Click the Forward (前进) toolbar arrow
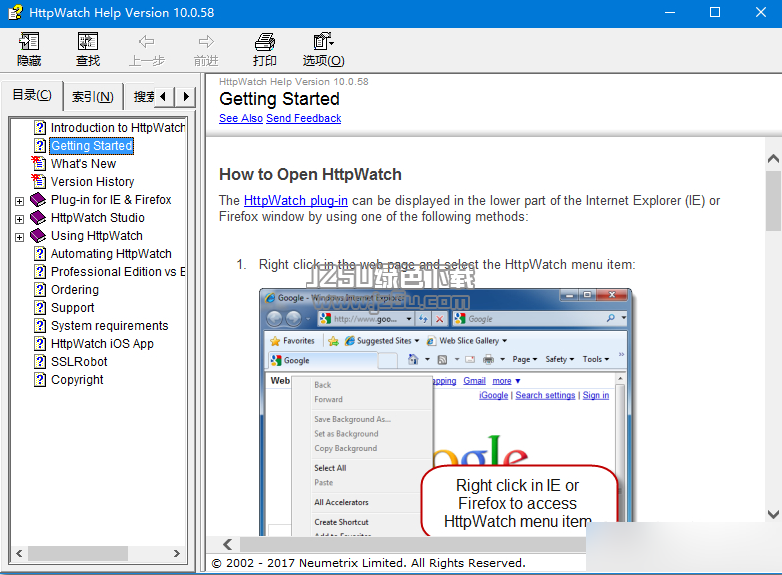The height and width of the screenshot is (575, 782). 206,41
